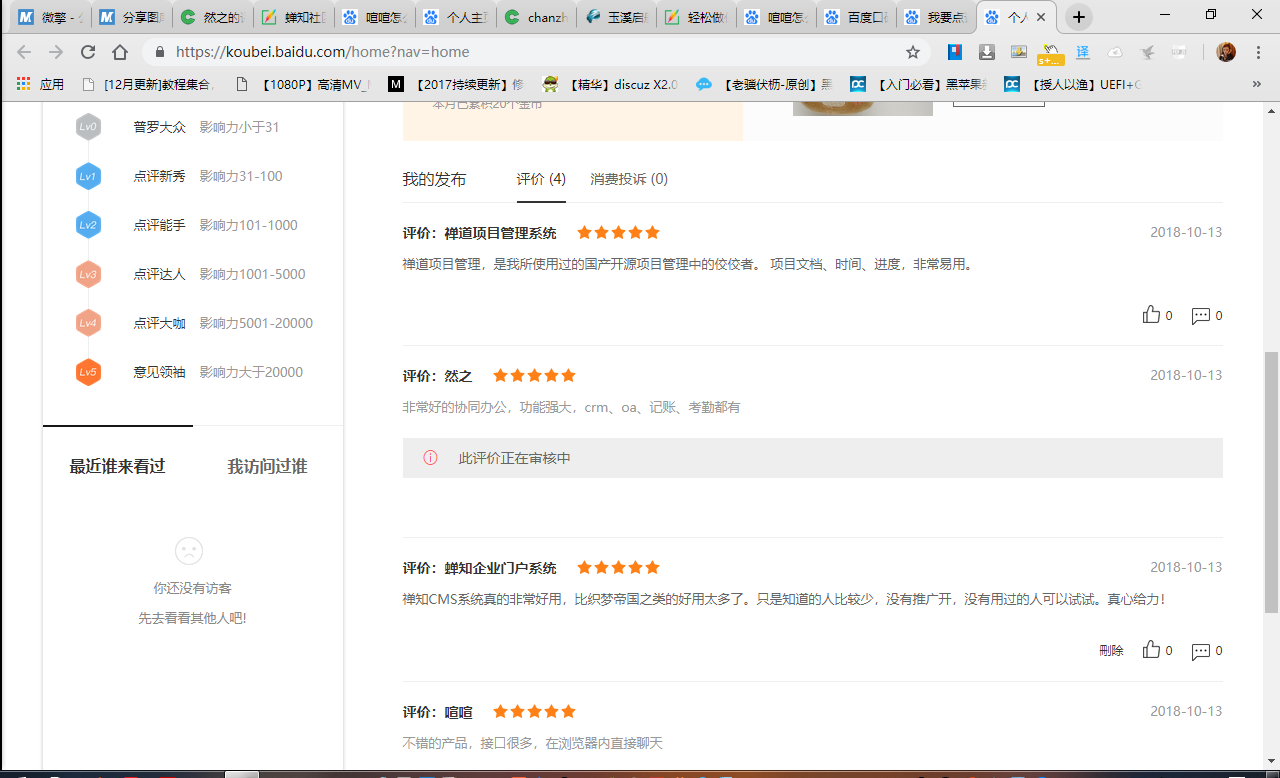The height and width of the screenshot is (778, 1280).
Task: Open the grey bird extension icon
Action: (1147, 52)
